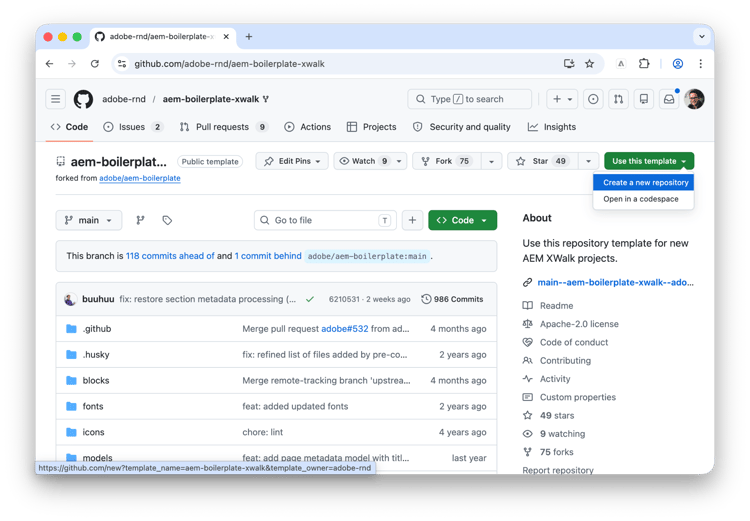Select Open in a codespace
This screenshot has height=521, width=750.
tap(643, 199)
